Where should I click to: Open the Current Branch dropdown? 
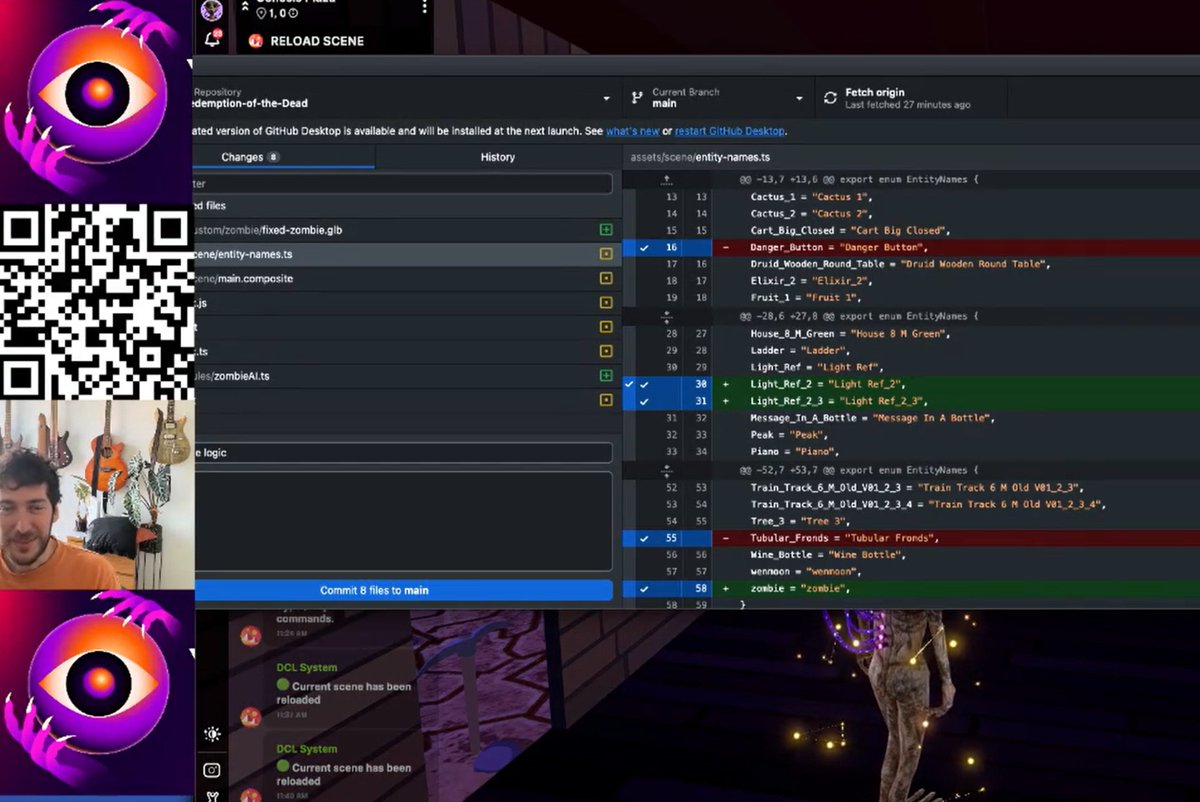tap(717, 97)
